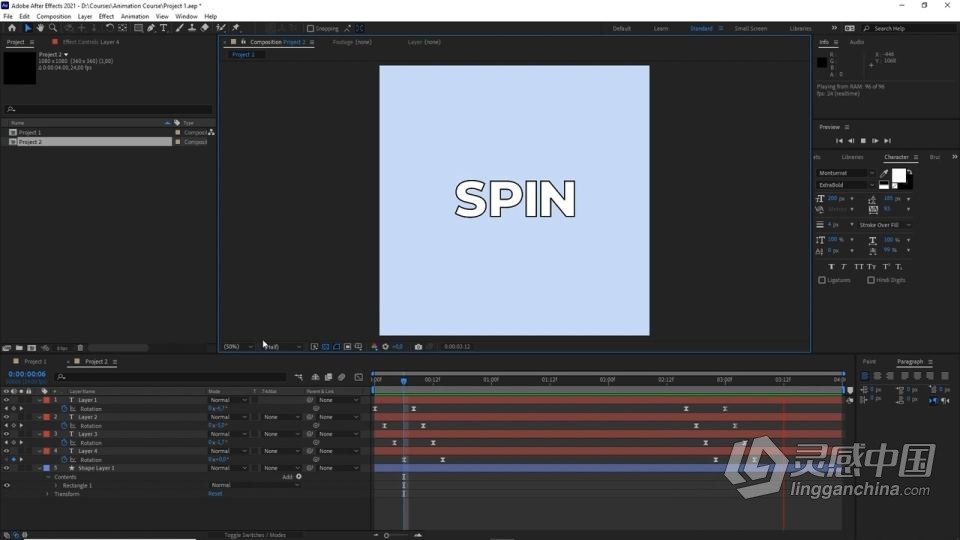Image resolution: width=960 pixels, height=540 pixels.
Task: Enable the Ligatures checkbox
Action: coord(822,280)
